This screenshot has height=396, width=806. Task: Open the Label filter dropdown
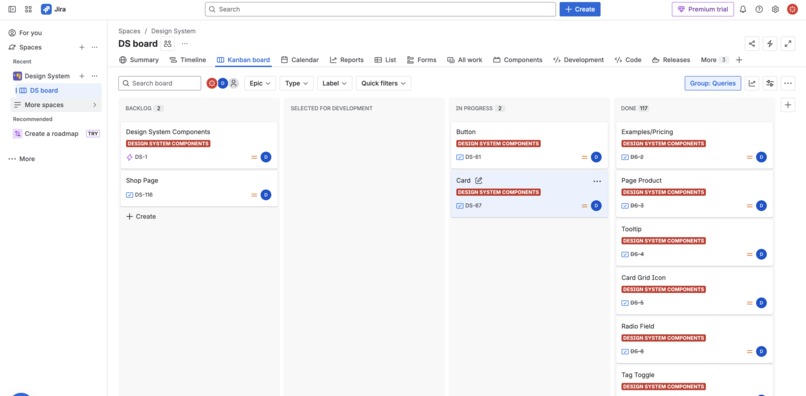[335, 83]
